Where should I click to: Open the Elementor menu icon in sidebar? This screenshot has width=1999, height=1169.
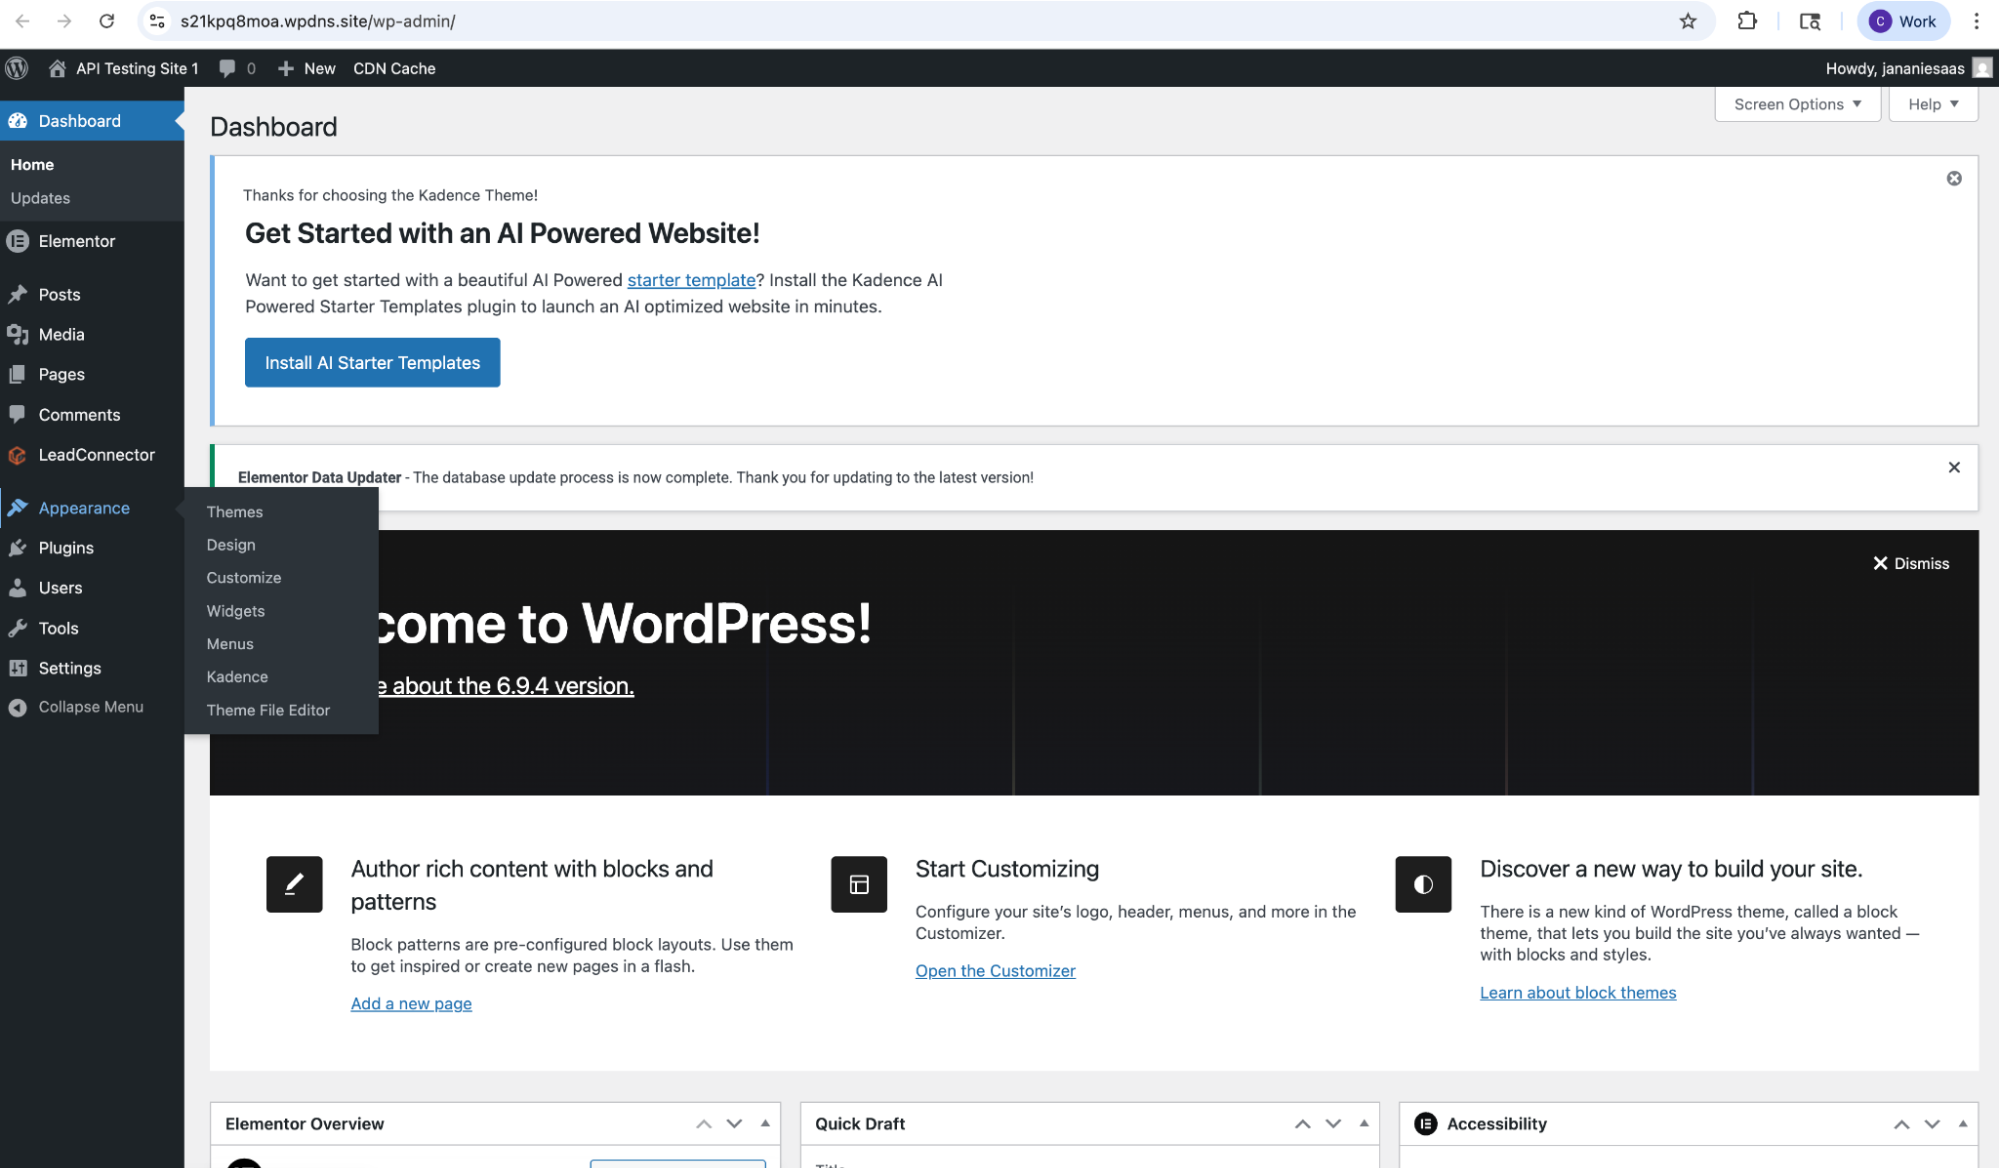[x=18, y=241]
